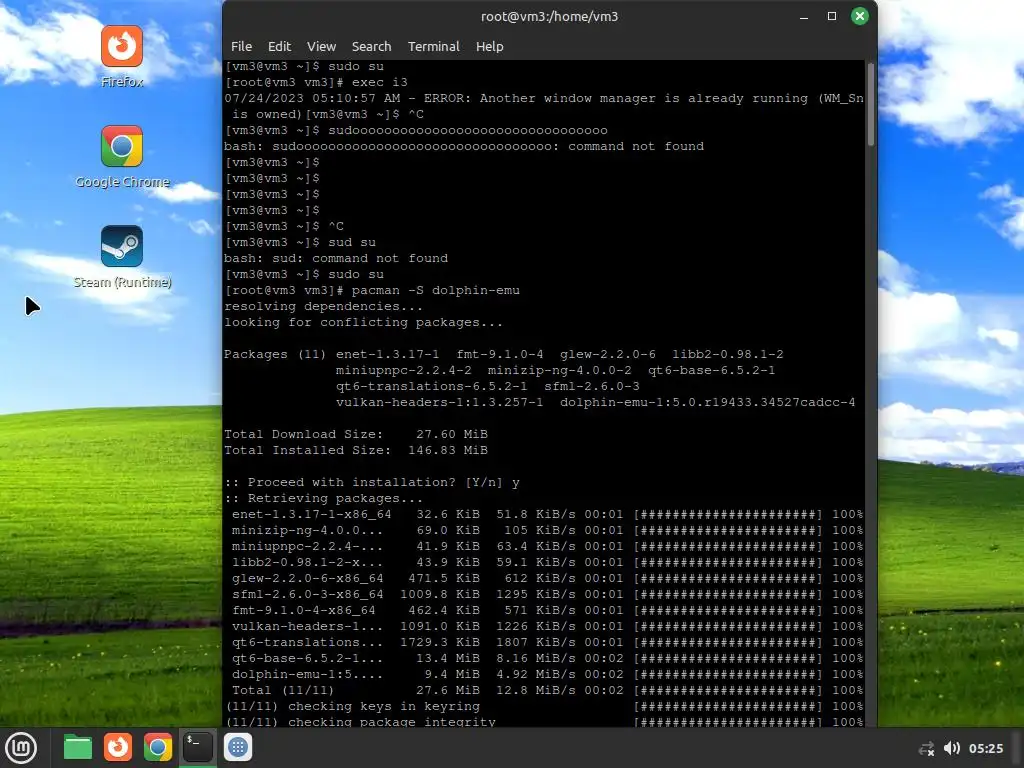The image size is (1024, 768).
Task: Click the 'Total Installed Size' line
Action: click(356, 450)
